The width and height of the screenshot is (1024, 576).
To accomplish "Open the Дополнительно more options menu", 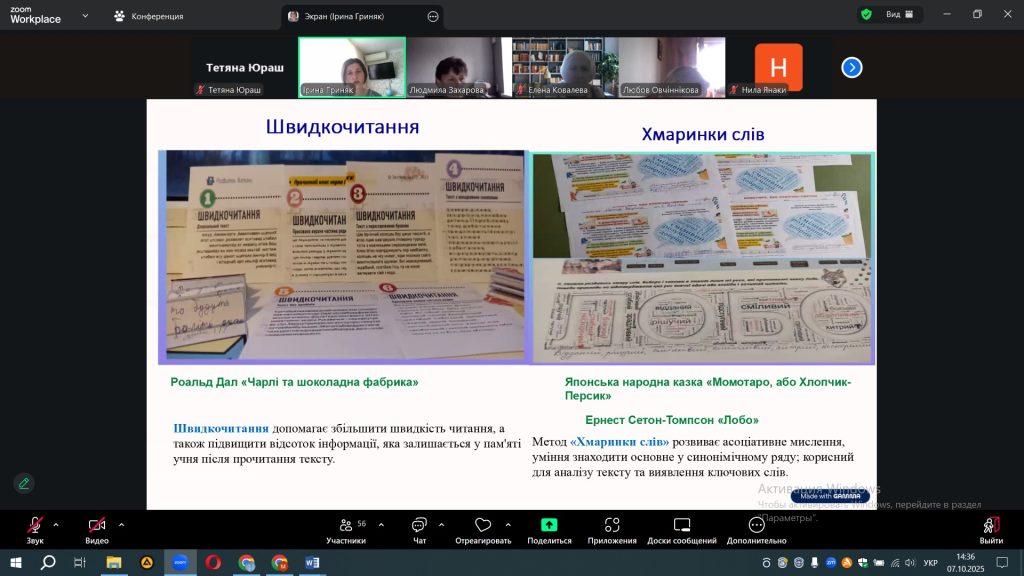I will point(756,529).
